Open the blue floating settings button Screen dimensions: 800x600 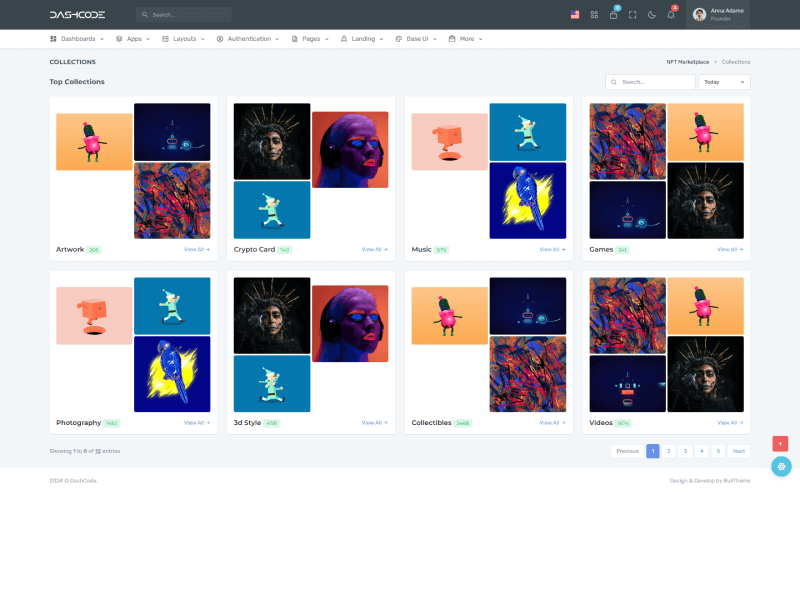781,466
